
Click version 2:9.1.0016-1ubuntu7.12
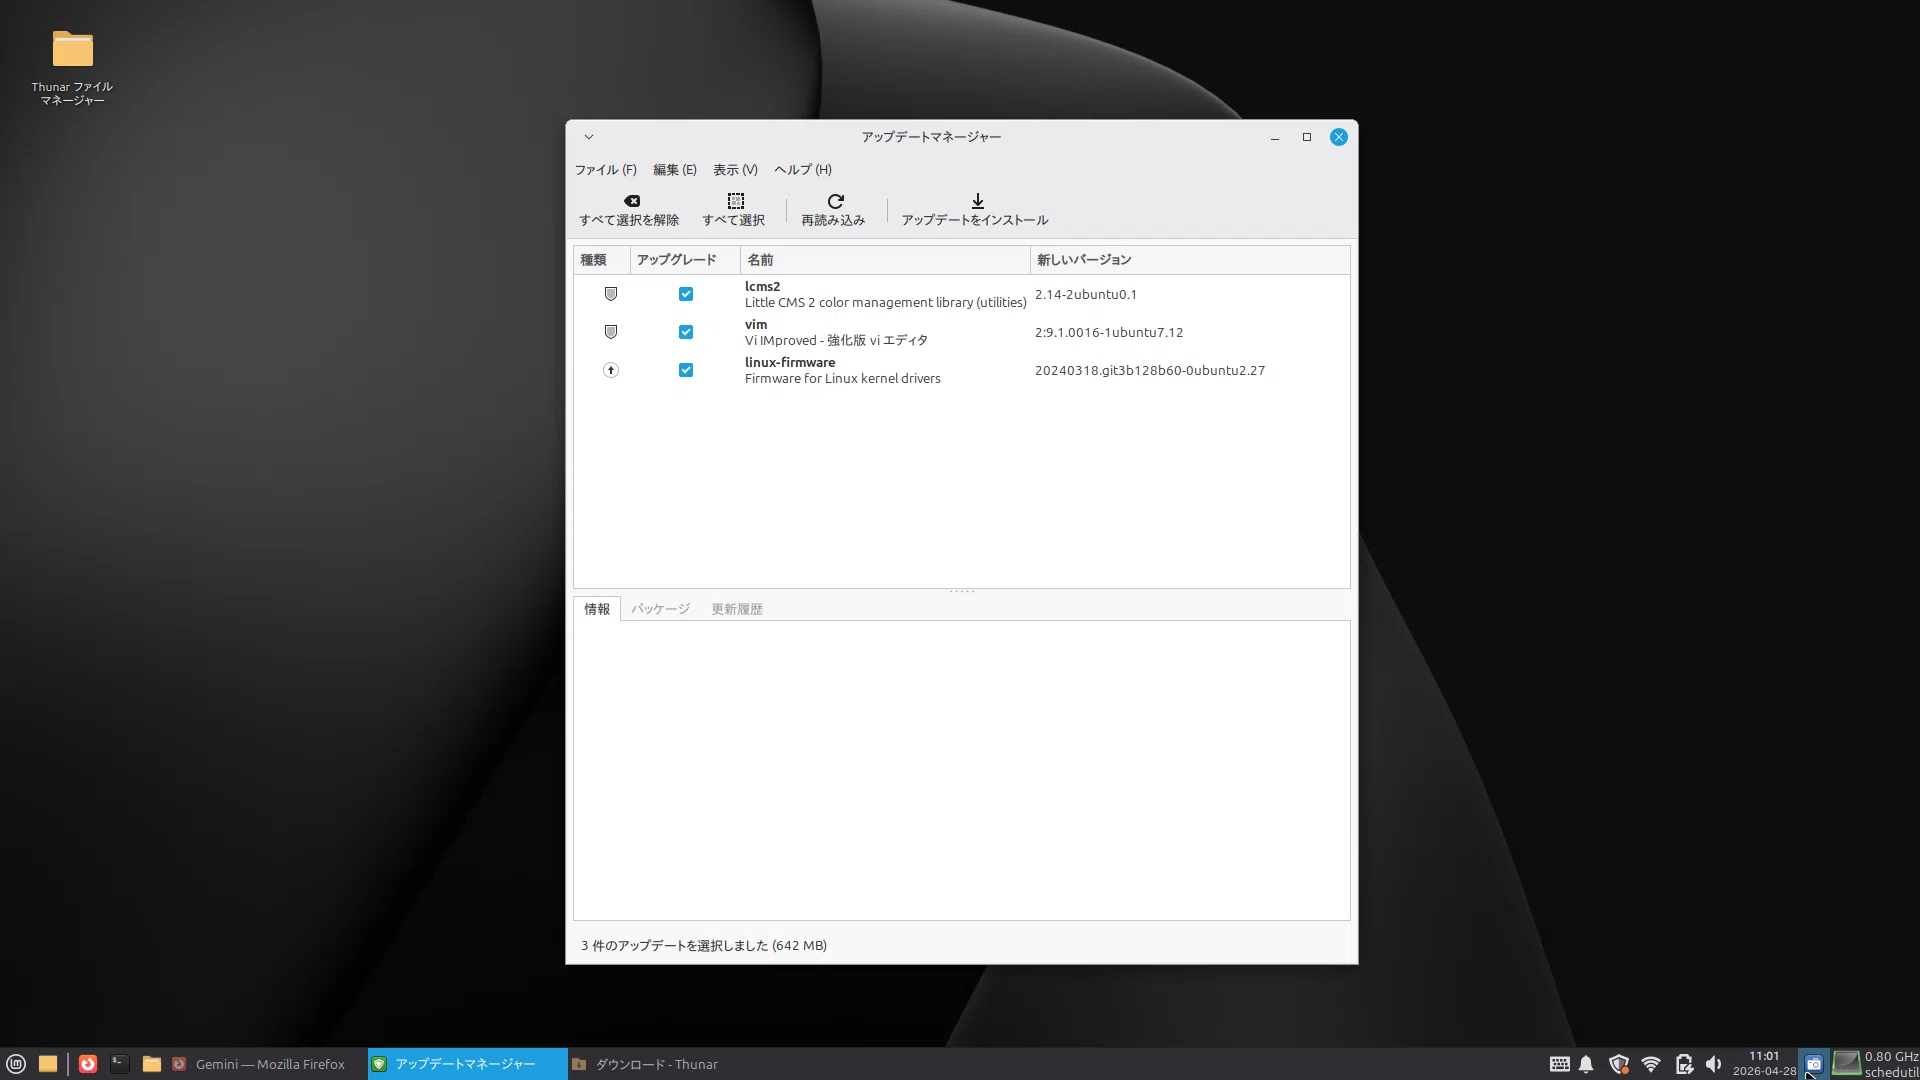click(x=1109, y=333)
